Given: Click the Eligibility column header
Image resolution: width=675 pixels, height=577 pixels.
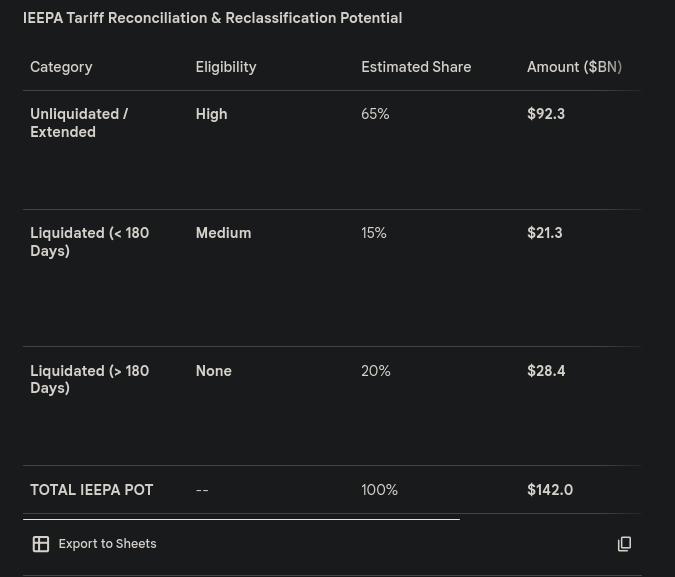Looking at the screenshot, I should (226, 67).
